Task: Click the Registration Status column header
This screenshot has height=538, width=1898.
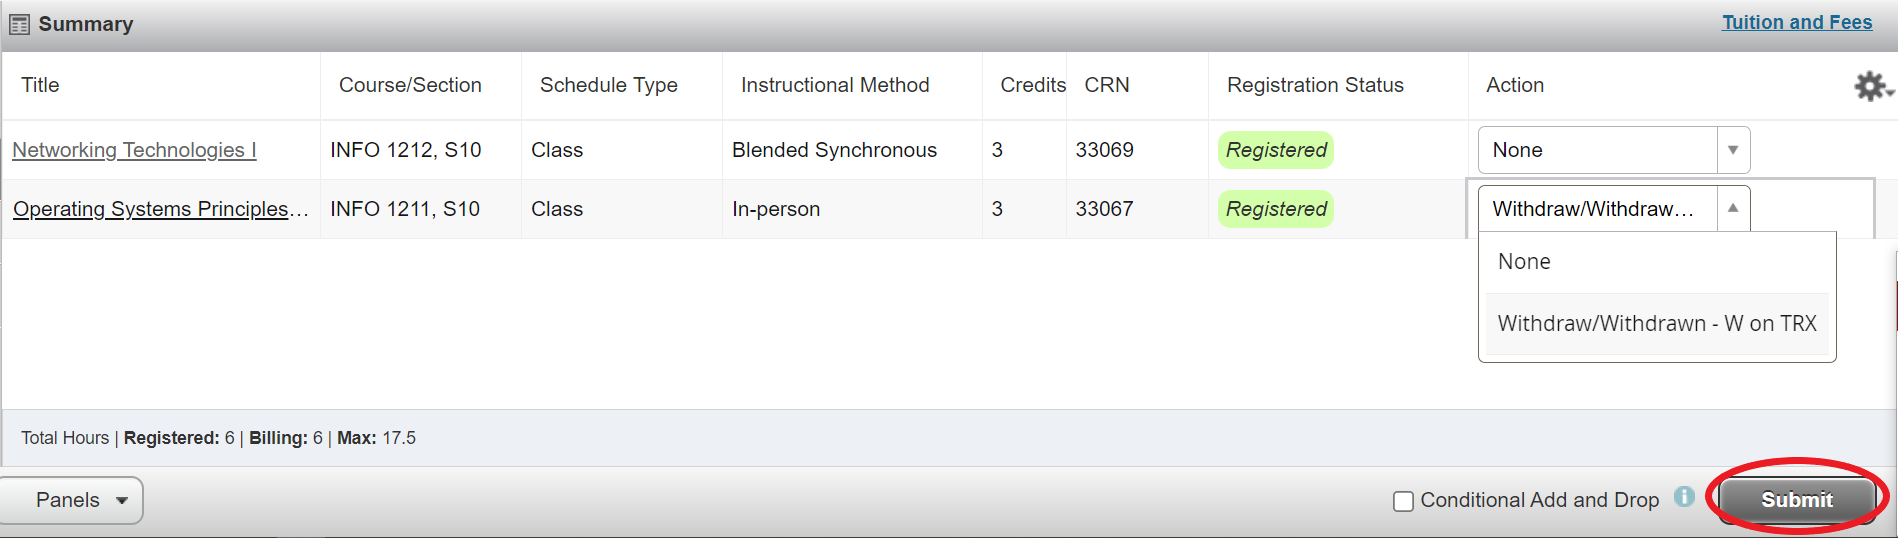Action: pos(1315,85)
